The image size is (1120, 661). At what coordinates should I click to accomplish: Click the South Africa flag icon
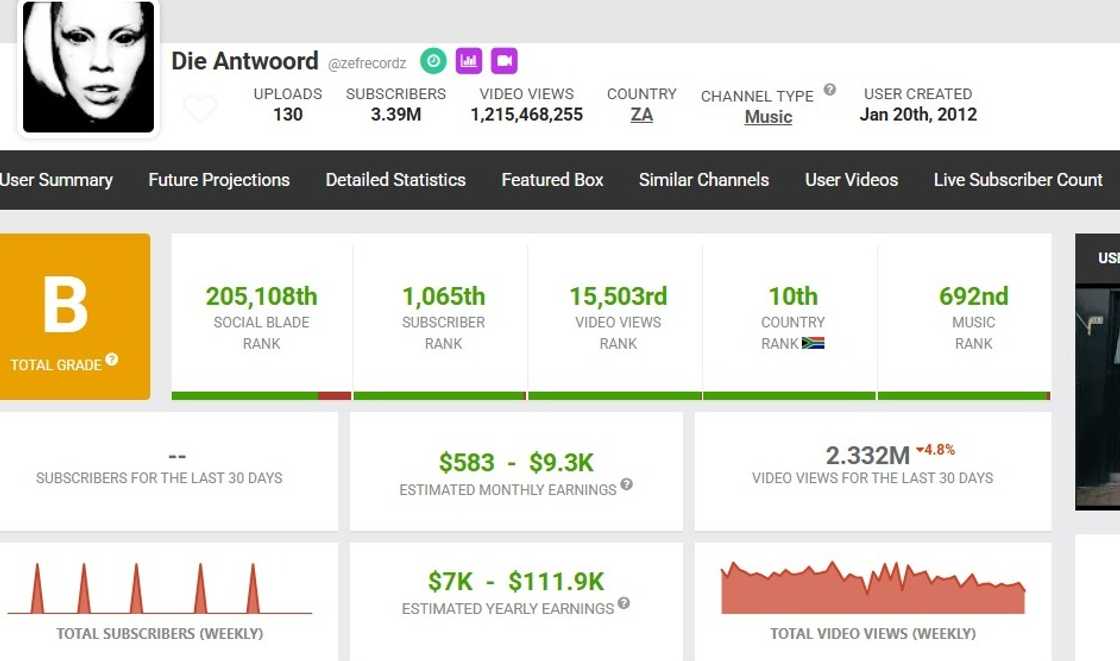tap(813, 343)
